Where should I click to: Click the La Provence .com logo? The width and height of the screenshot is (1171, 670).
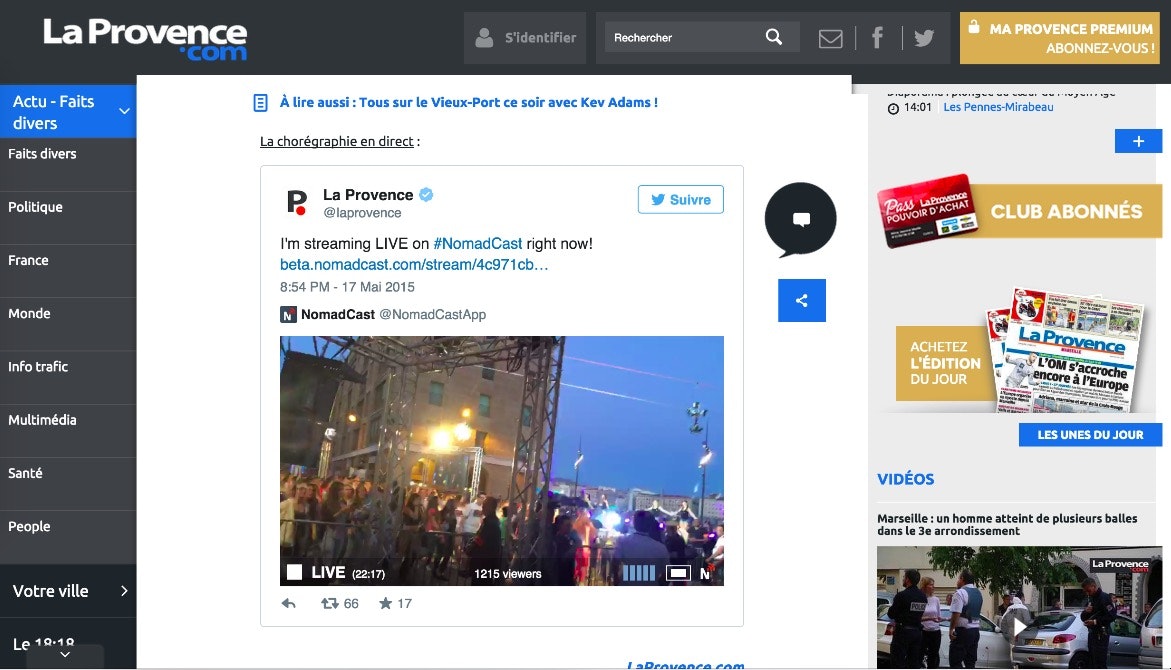click(145, 39)
